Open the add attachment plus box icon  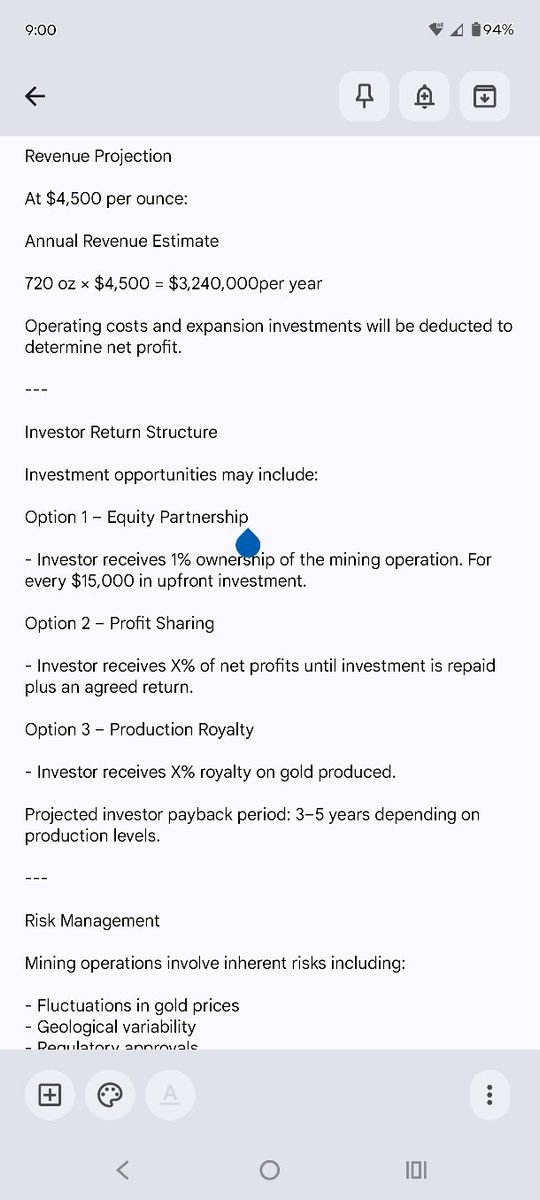(49, 1095)
